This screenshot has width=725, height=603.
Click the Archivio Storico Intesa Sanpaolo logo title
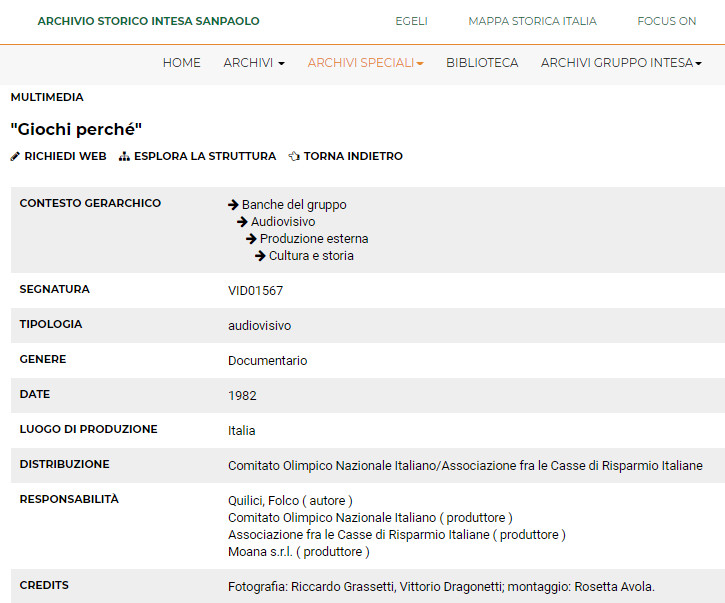pyautogui.click(x=148, y=21)
